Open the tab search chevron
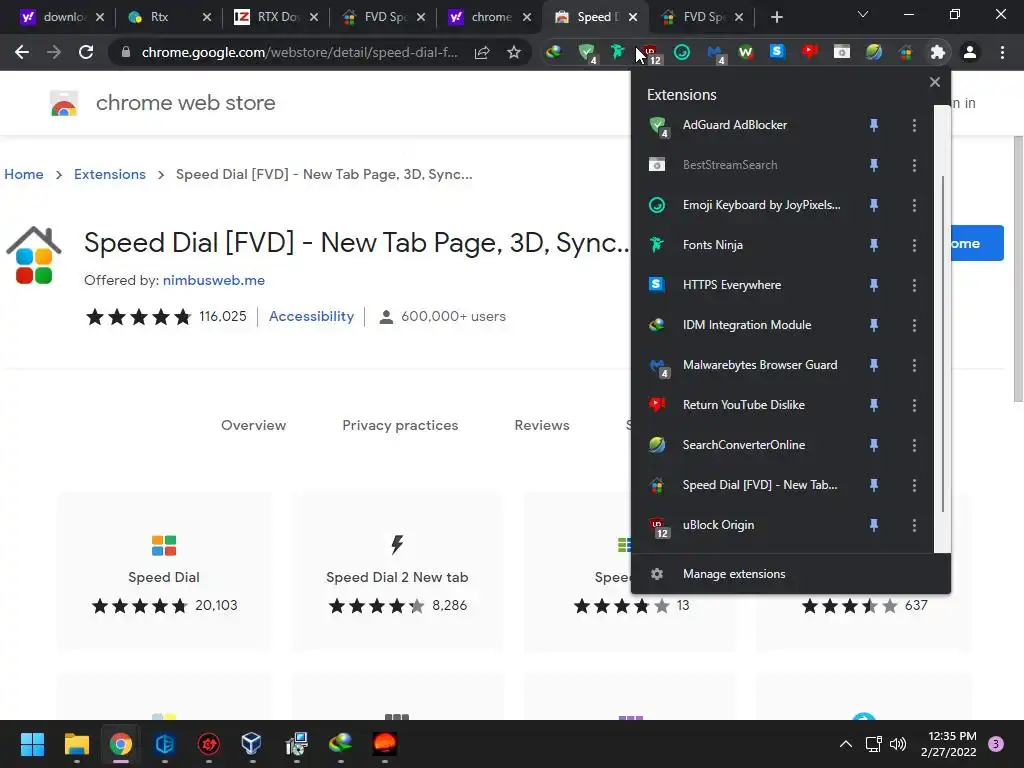 863,14
